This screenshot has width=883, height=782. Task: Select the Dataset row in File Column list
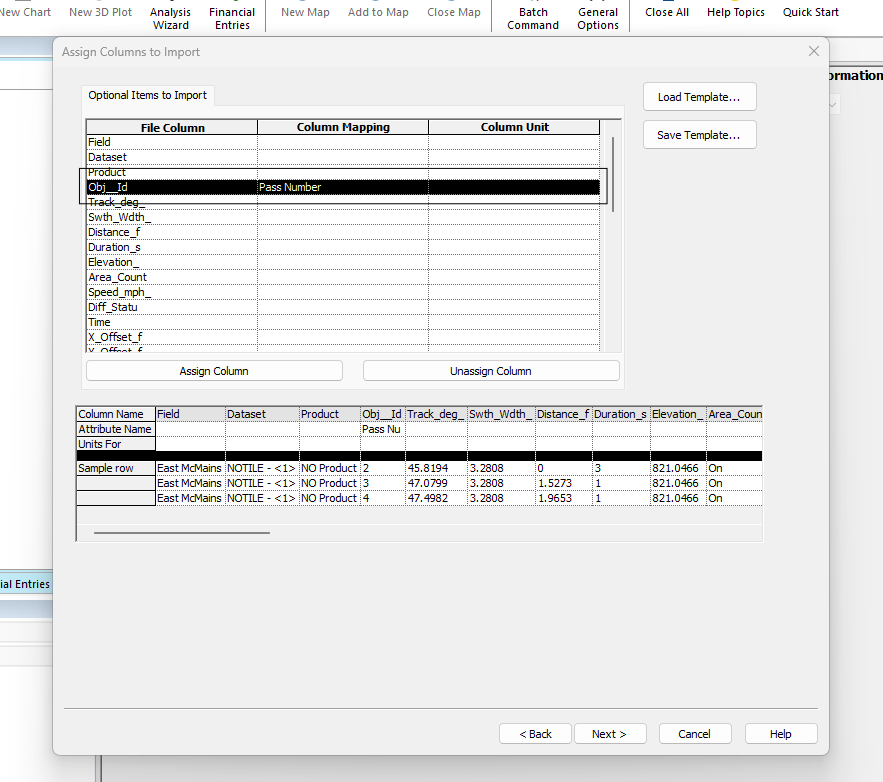coord(343,157)
